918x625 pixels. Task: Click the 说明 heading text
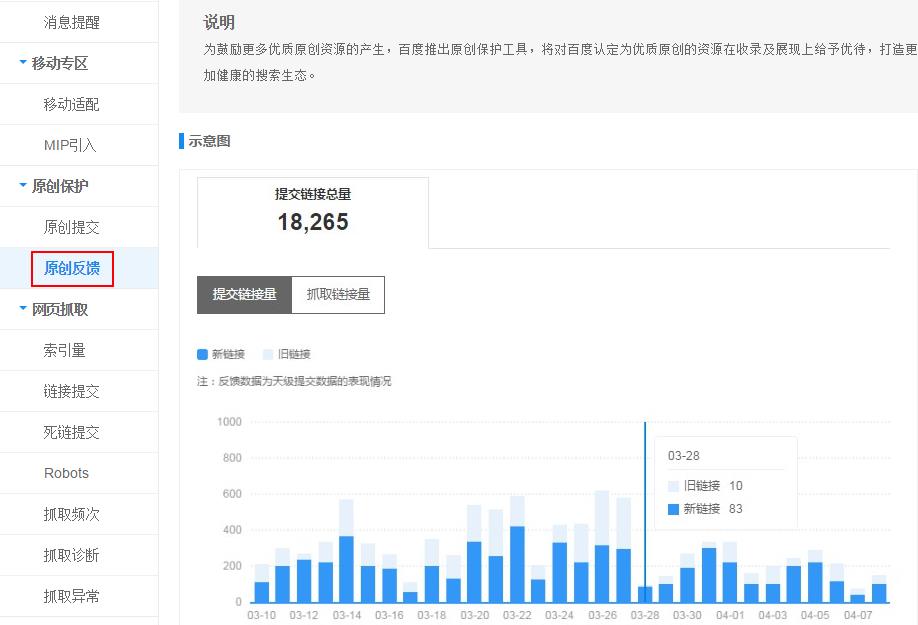point(219,22)
